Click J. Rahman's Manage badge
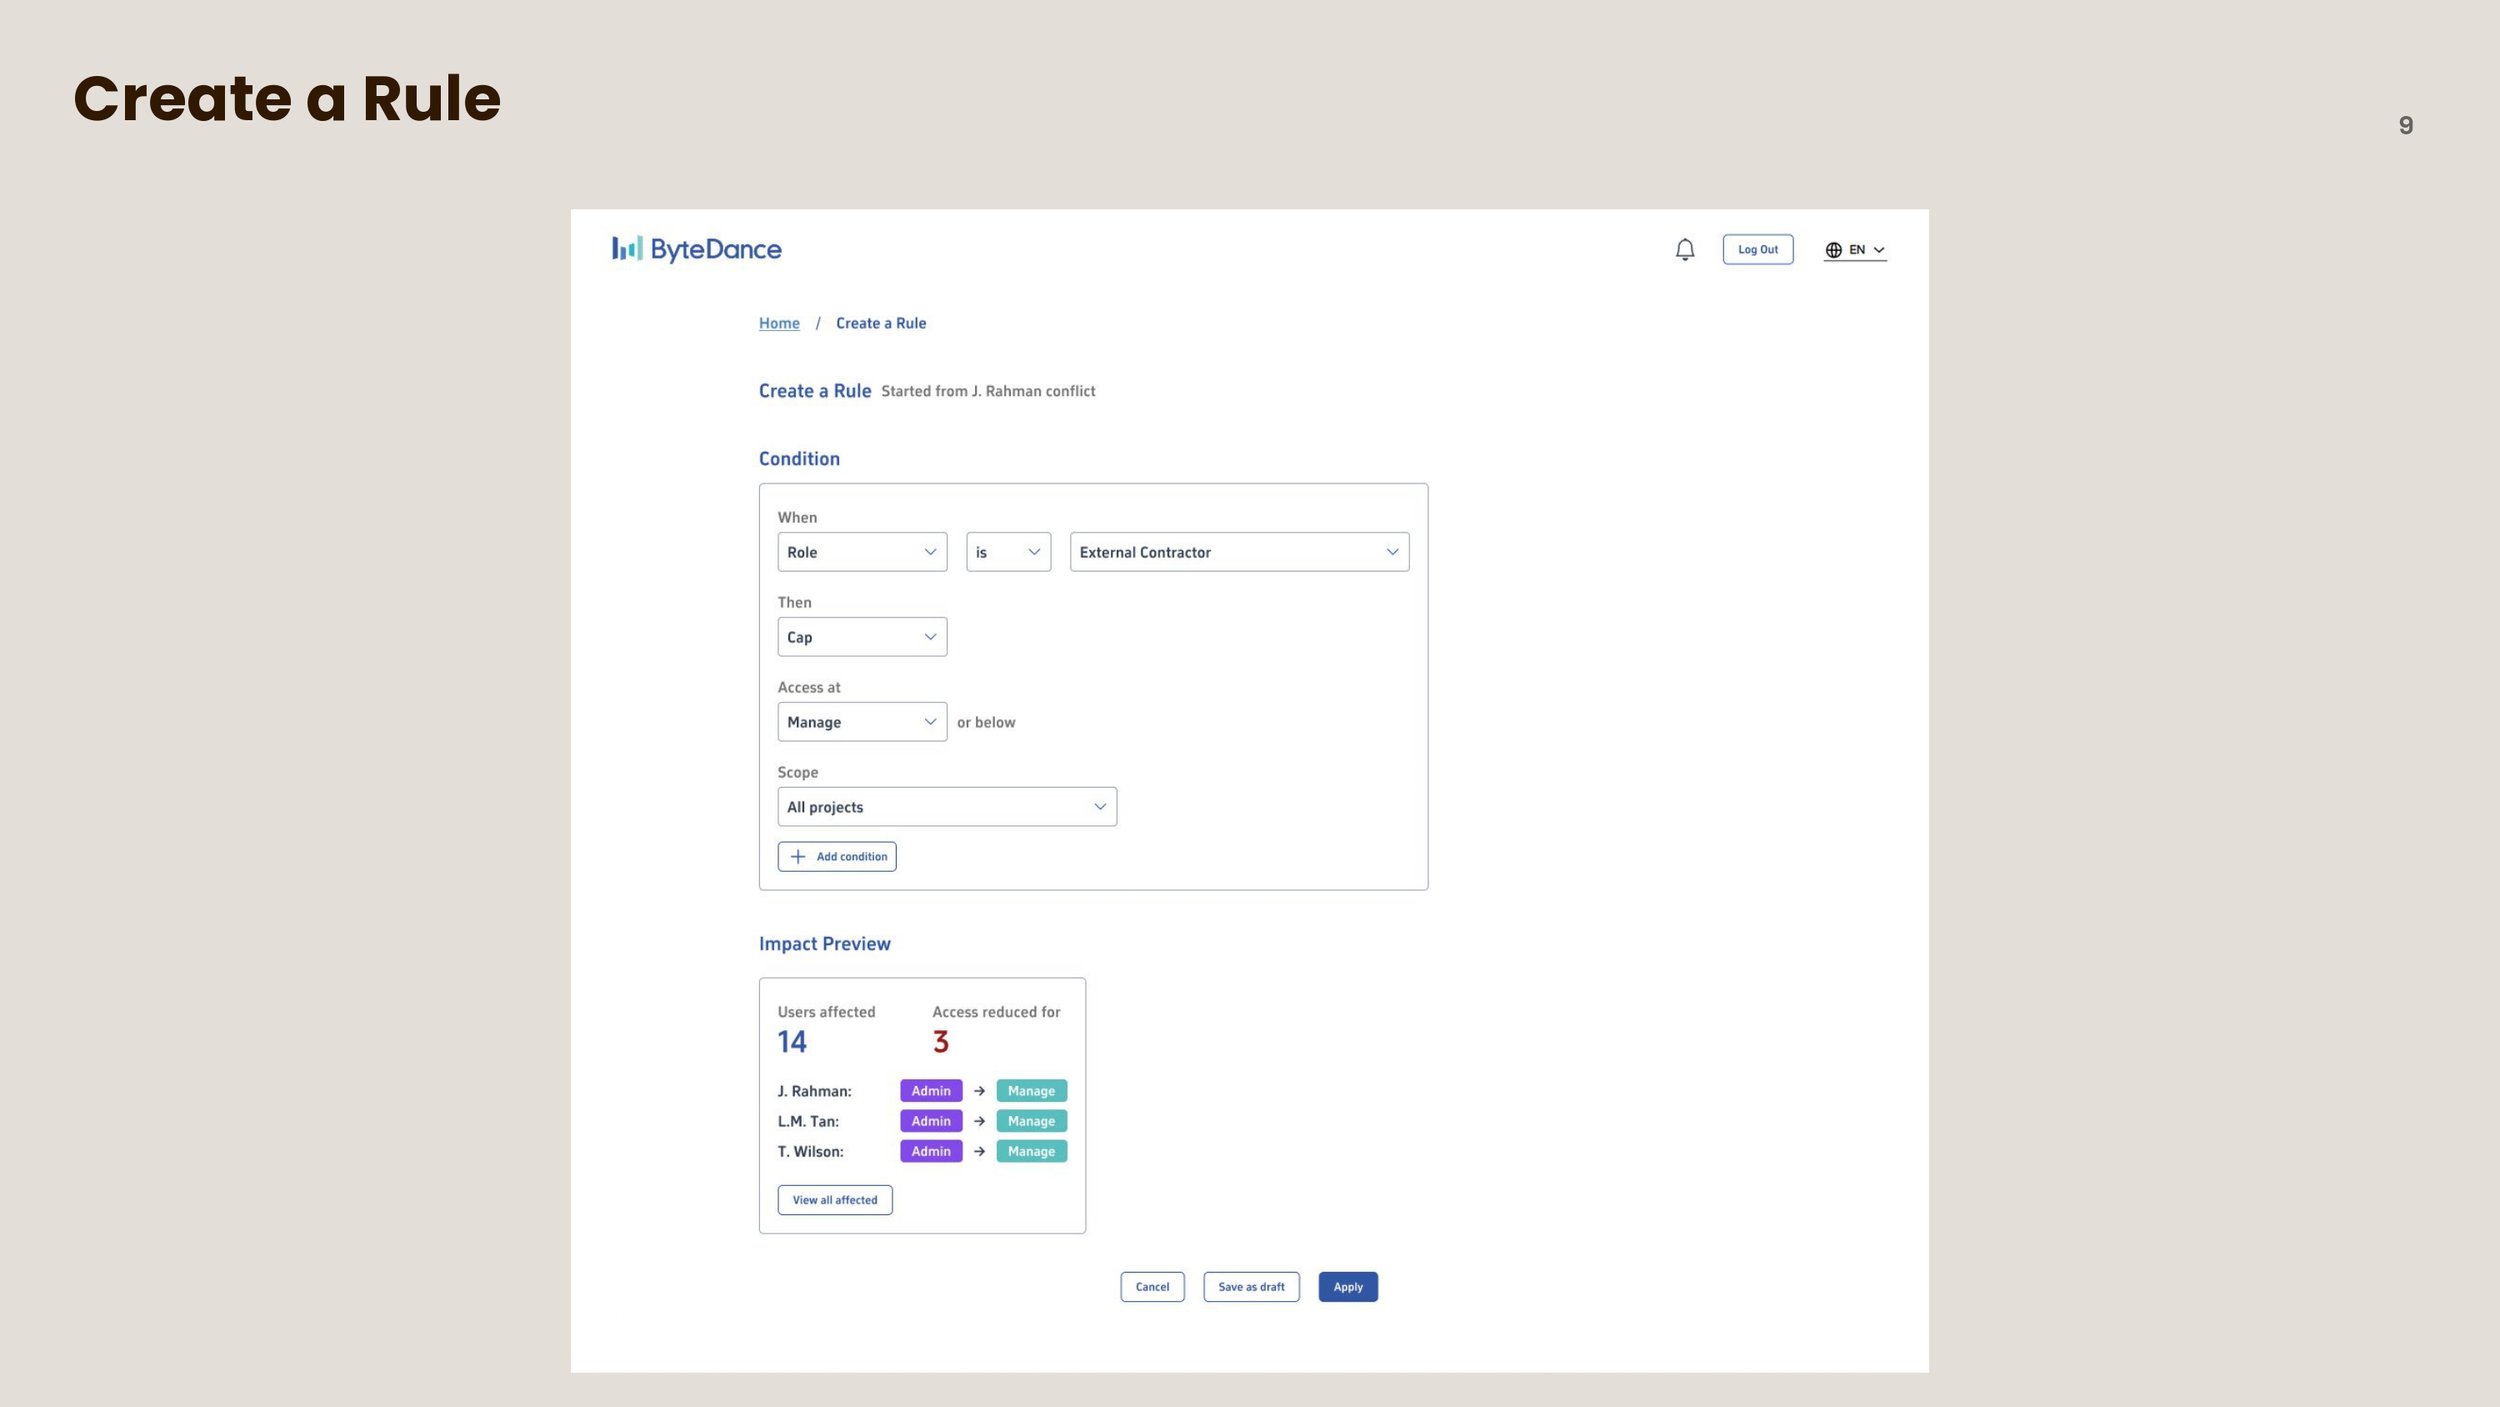Viewport: 2500px width, 1407px height. point(1031,1091)
